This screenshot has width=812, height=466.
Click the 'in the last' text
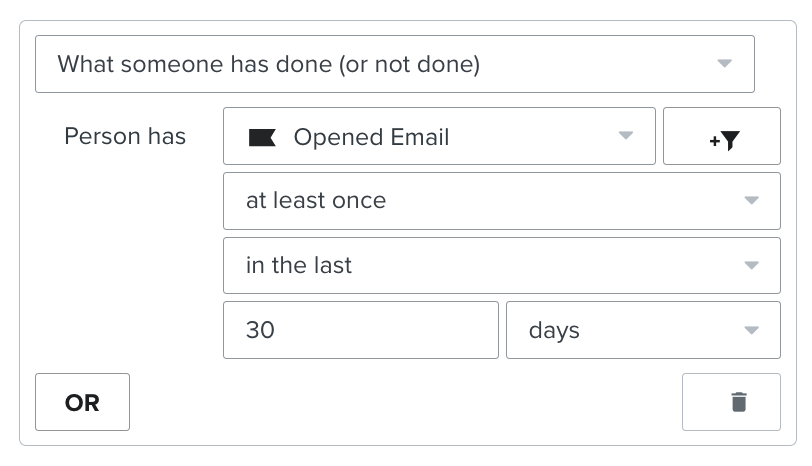(x=299, y=265)
